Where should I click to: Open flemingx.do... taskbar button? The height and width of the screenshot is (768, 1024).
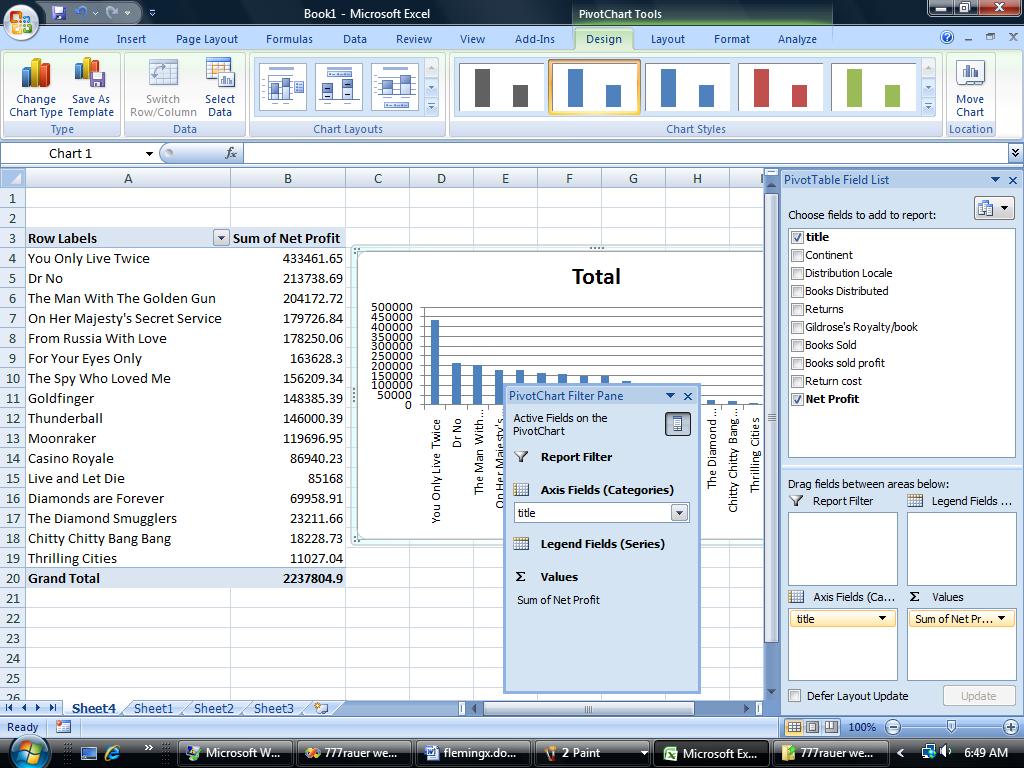[472, 753]
